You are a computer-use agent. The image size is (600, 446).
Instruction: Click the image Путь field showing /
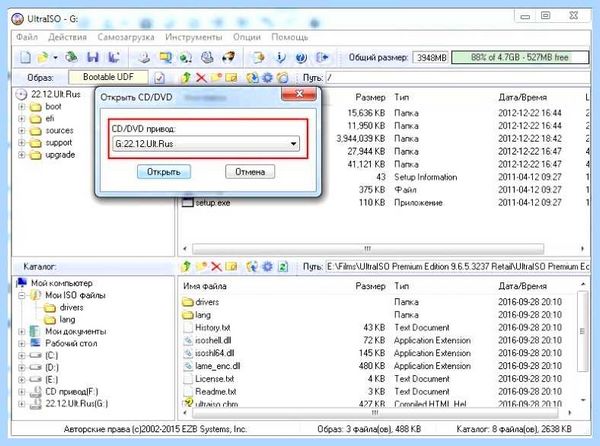[457, 78]
